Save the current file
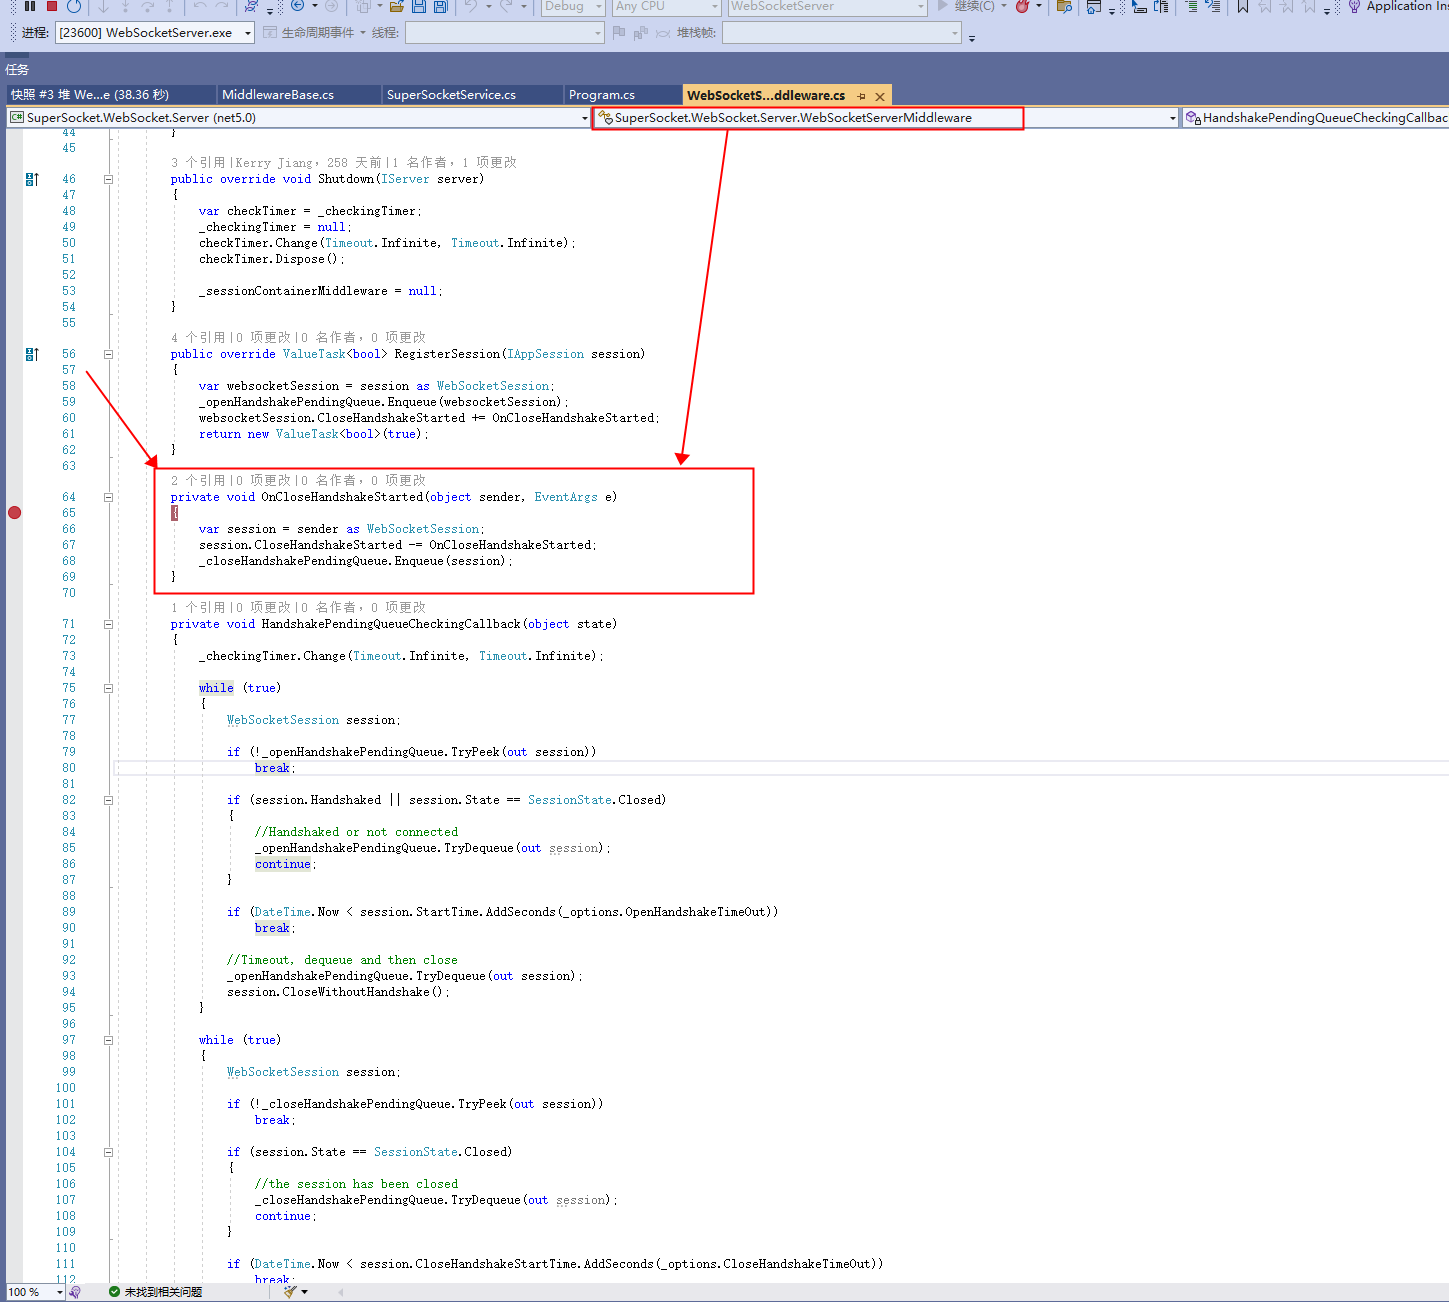The height and width of the screenshot is (1302, 1449). (419, 6)
